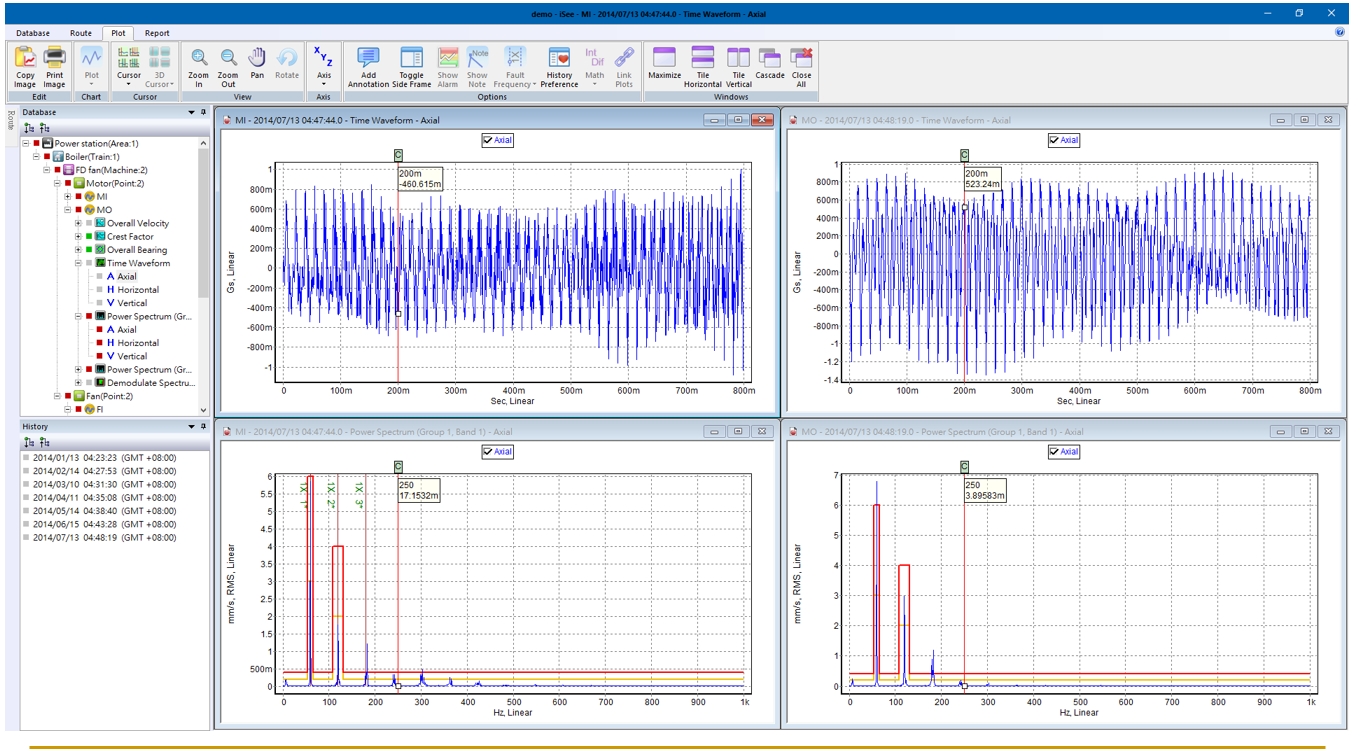Switch to the Report ribbon tab
Viewport: 1362px width, 756px height.
pyautogui.click(x=157, y=33)
